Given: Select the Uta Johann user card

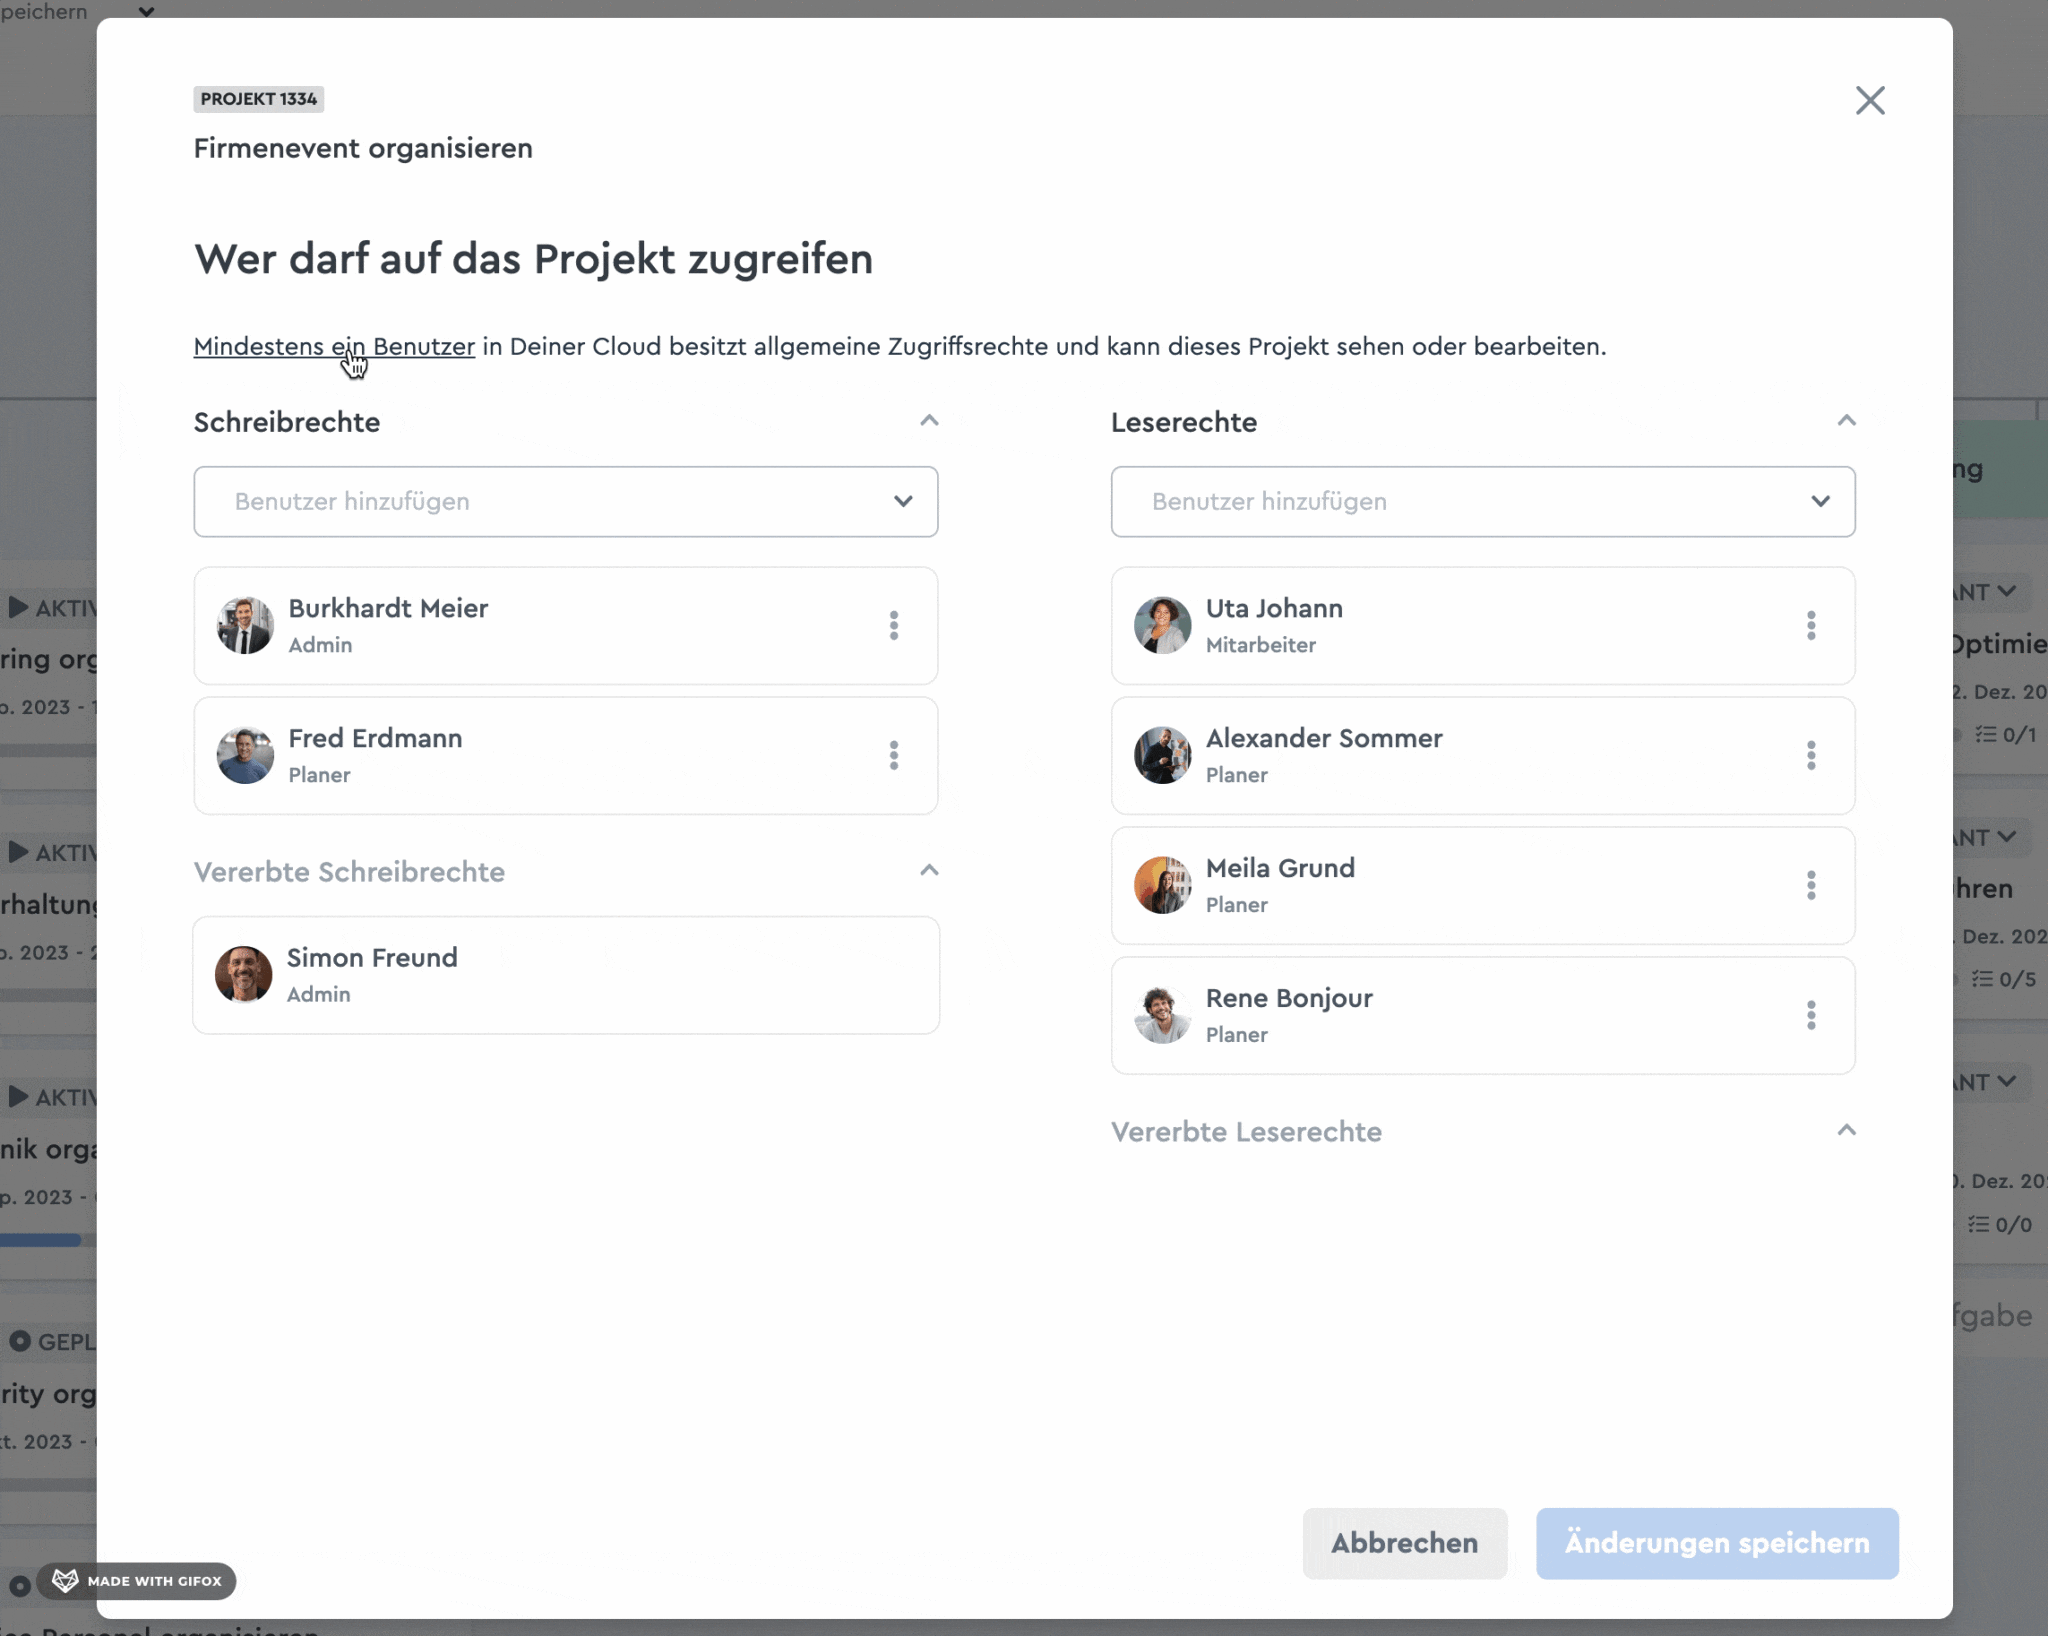Looking at the screenshot, I should click(1483, 626).
